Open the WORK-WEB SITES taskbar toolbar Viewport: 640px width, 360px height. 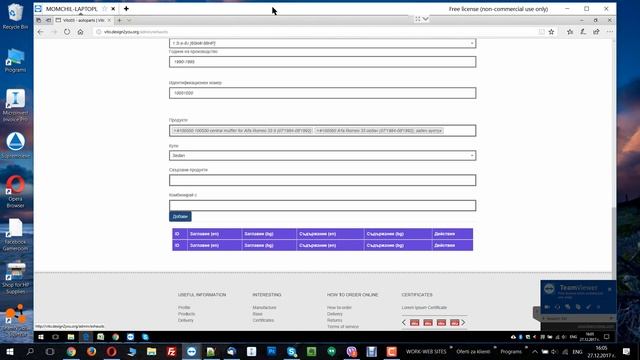[426, 351]
